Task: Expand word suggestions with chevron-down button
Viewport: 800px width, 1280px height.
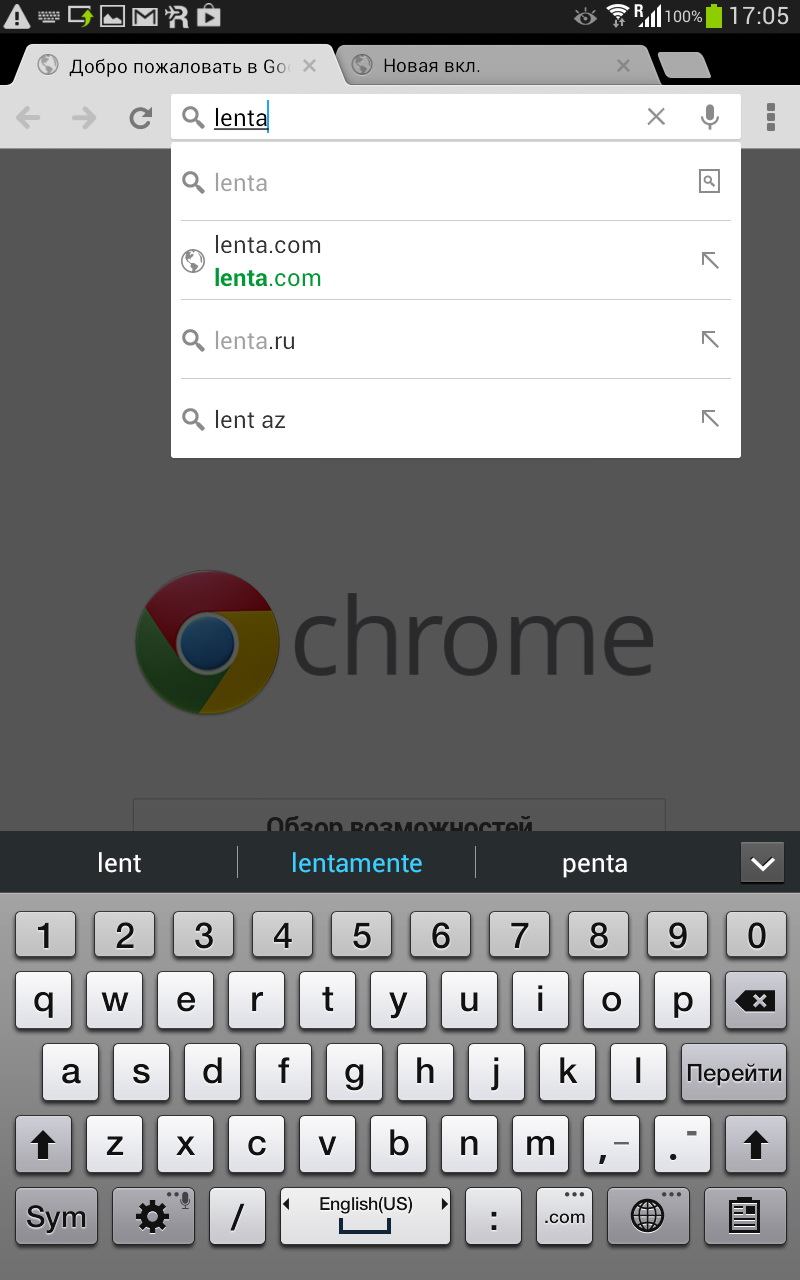Action: 762,863
